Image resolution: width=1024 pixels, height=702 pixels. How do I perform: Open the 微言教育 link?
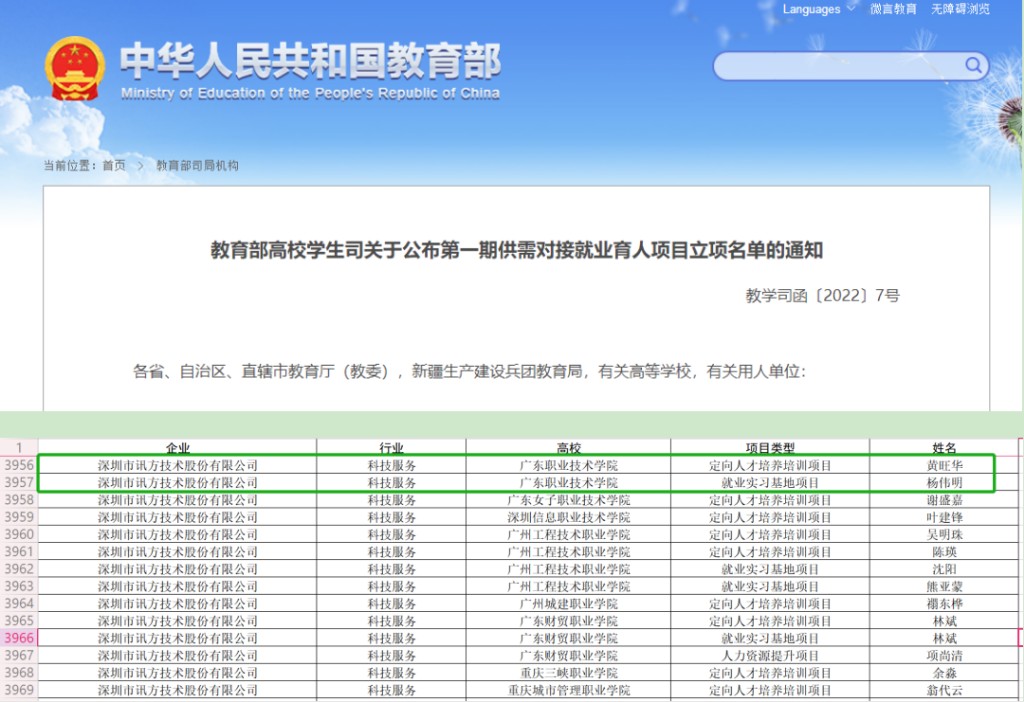pyautogui.click(x=893, y=9)
